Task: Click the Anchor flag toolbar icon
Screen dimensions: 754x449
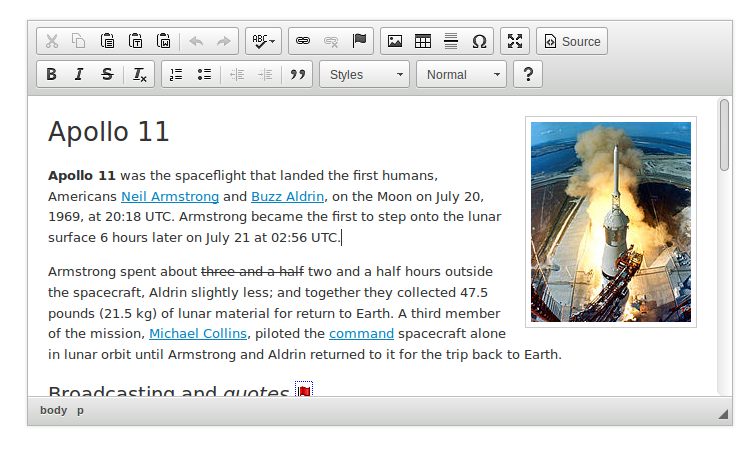Action: 359,41
